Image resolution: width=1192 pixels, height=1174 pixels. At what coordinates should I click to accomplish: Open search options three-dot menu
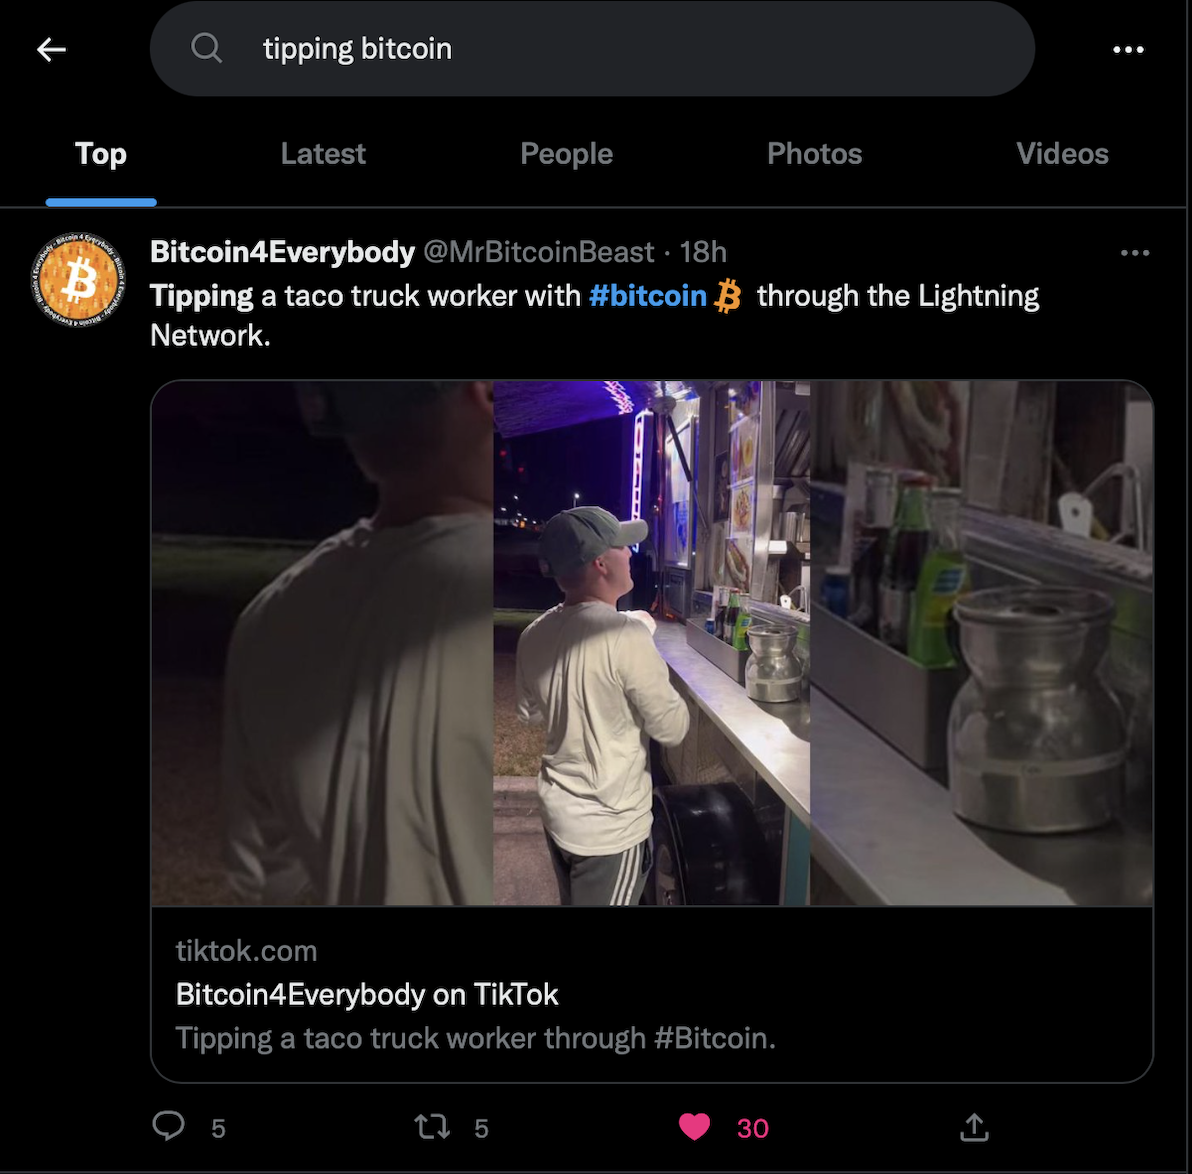[1128, 49]
